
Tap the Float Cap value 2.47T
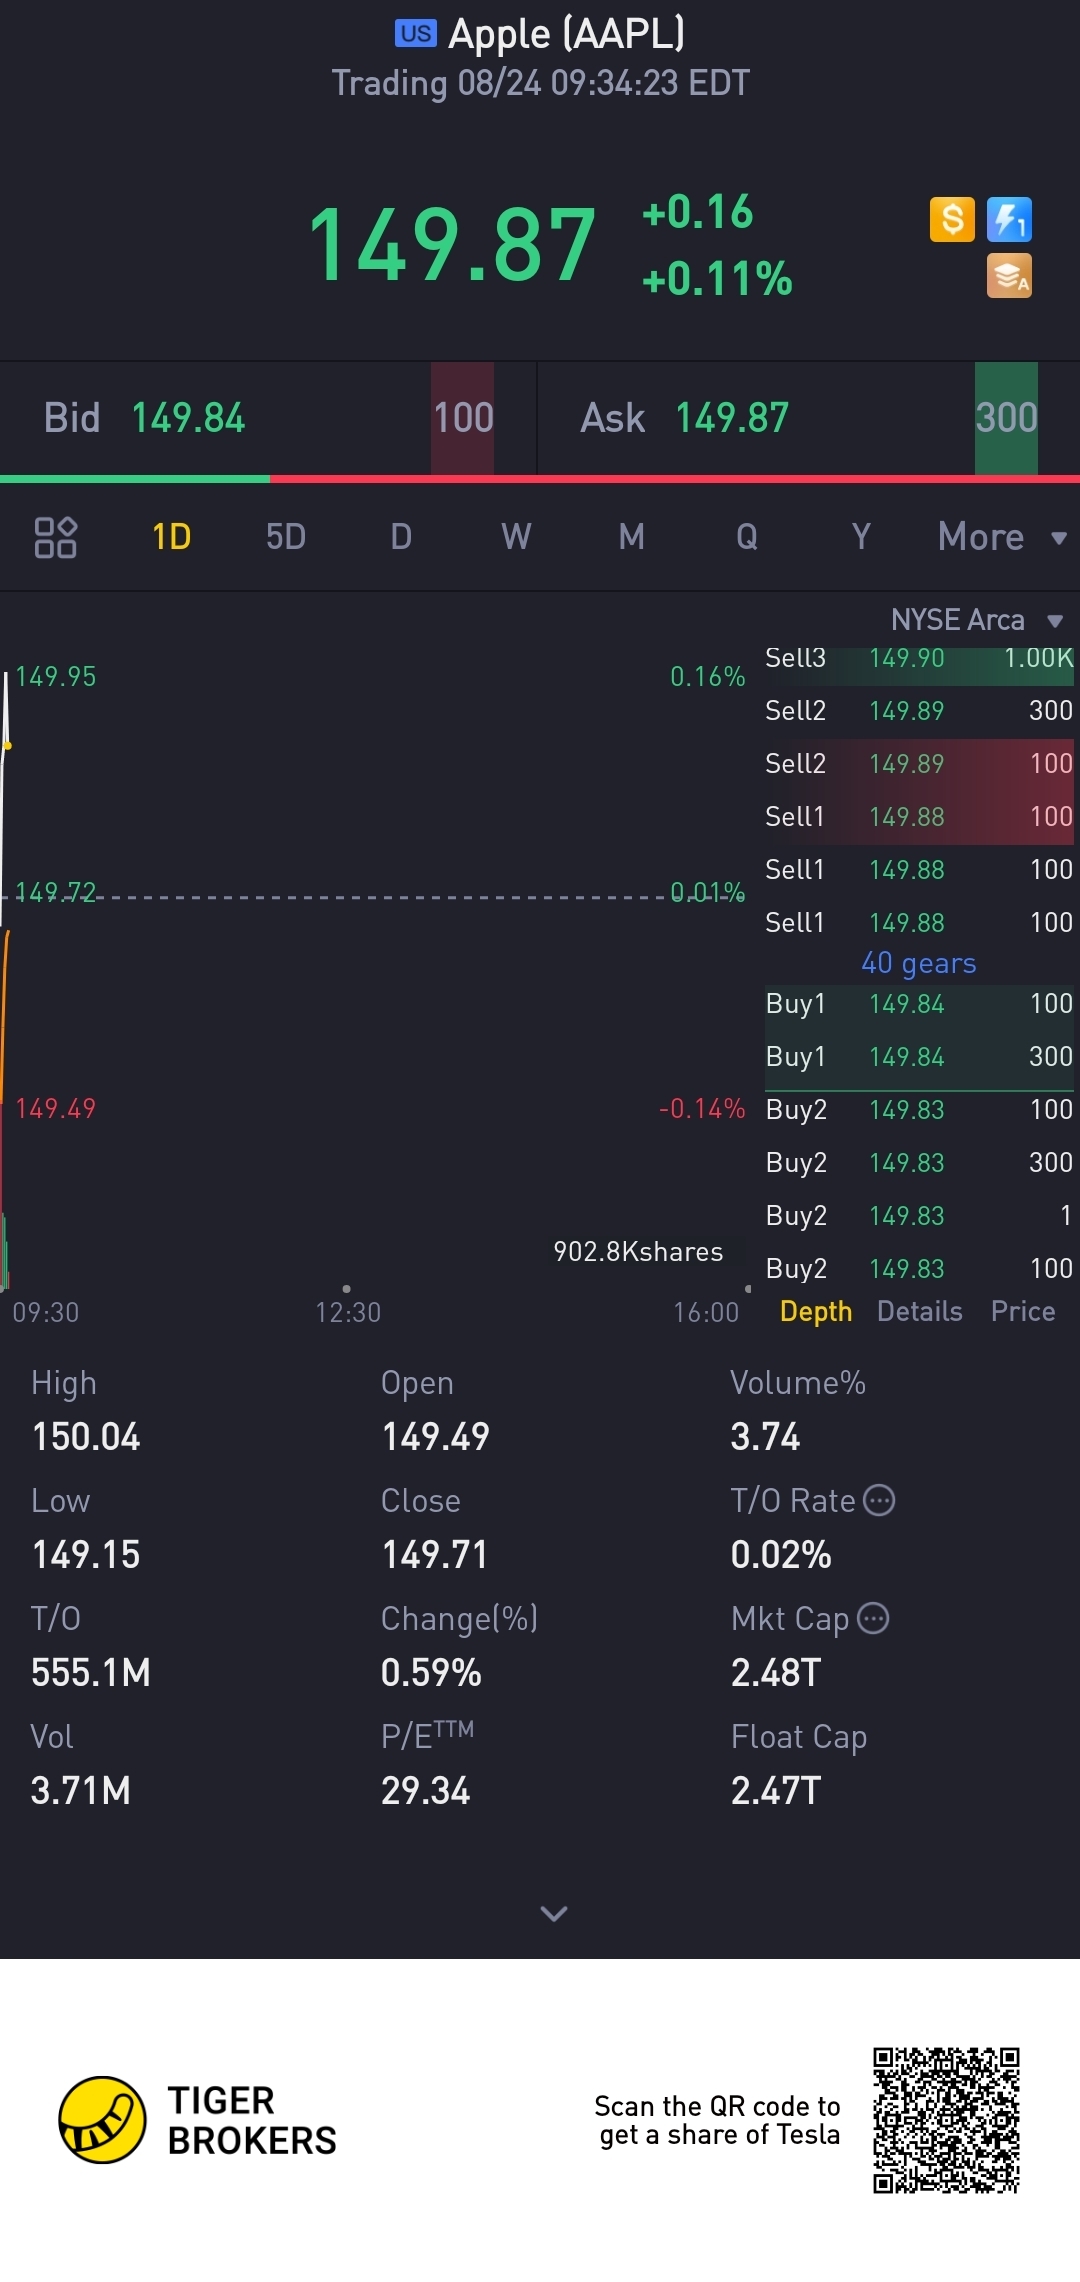coord(776,1791)
